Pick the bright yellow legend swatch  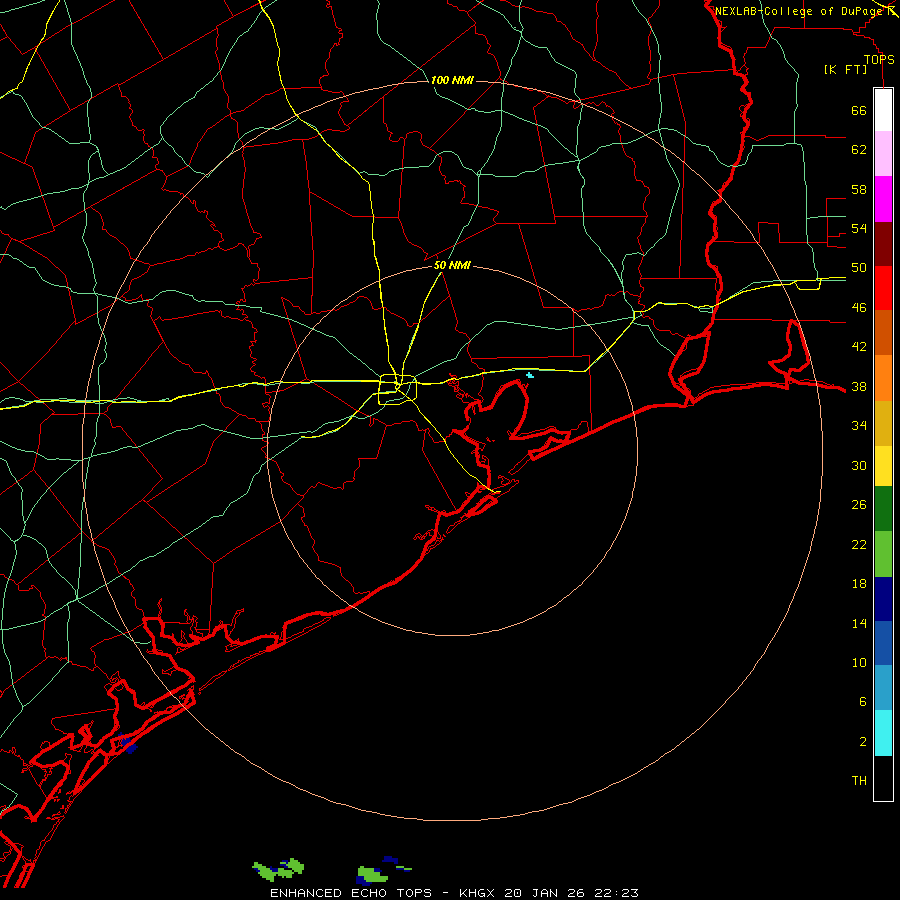coord(883,466)
